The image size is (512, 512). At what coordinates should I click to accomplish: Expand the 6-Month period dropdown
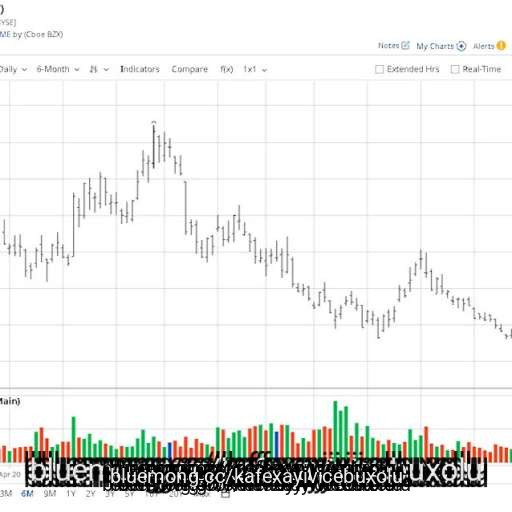pyautogui.click(x=58, y=69)
